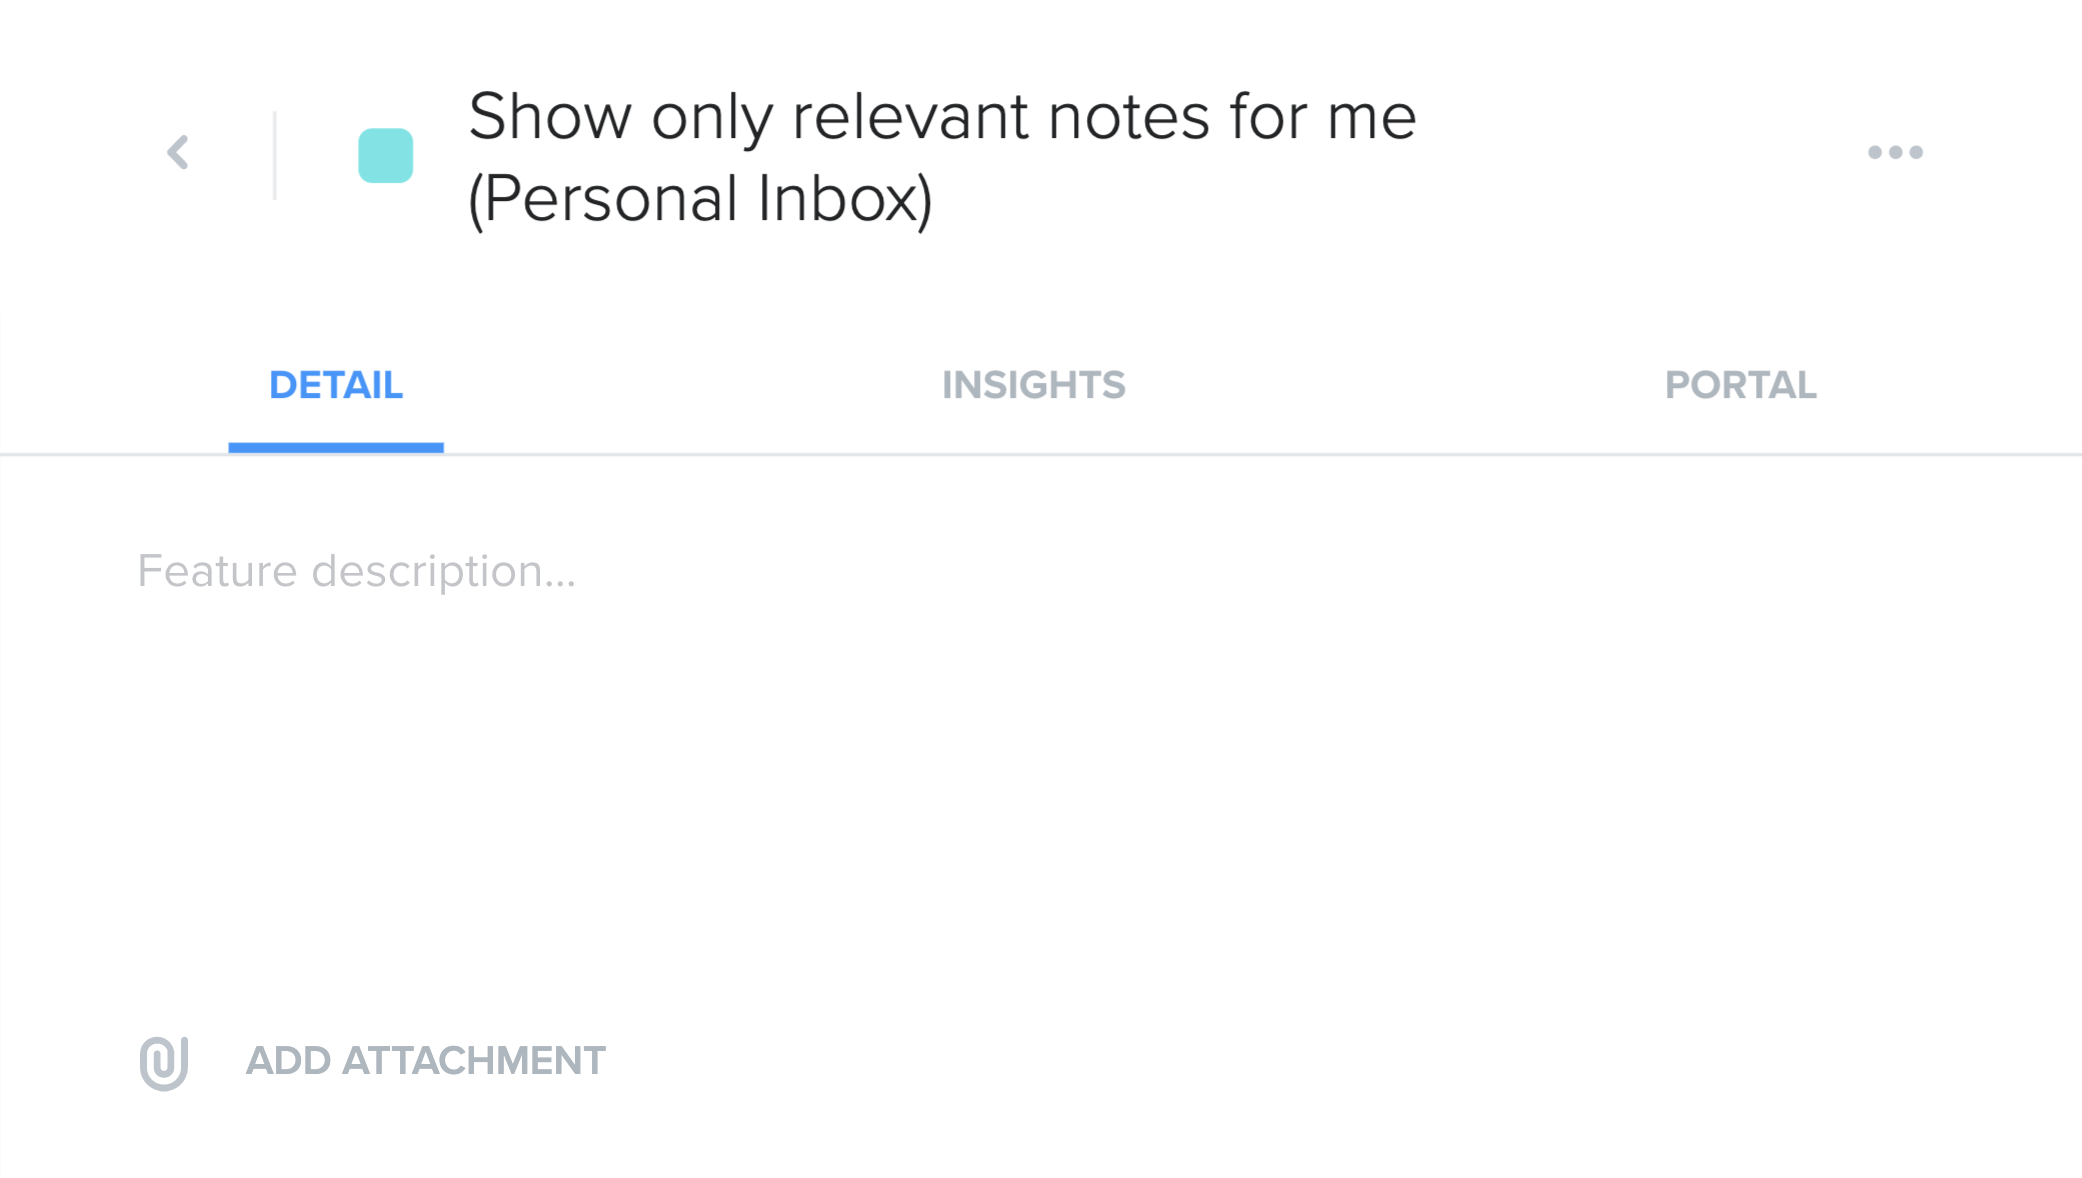This screenshot has height=1178, width=2082.
Task: Click the ADD ATTACHMENT label
Action: coord(426,1061)
